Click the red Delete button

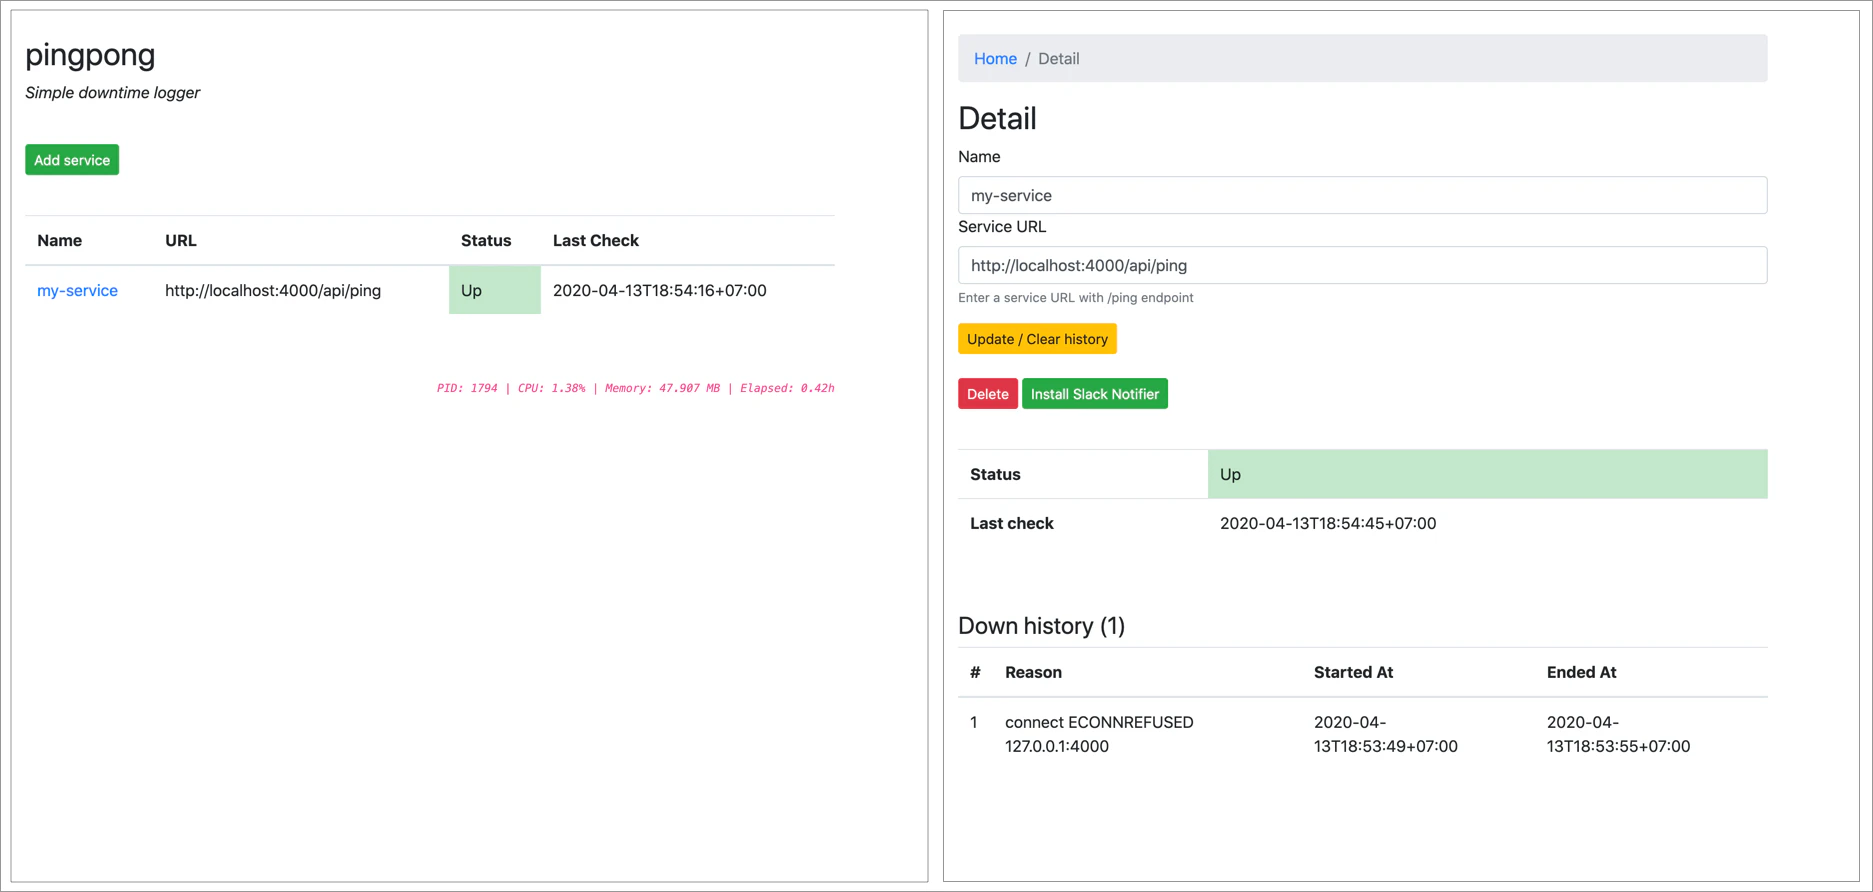(988, 394)
